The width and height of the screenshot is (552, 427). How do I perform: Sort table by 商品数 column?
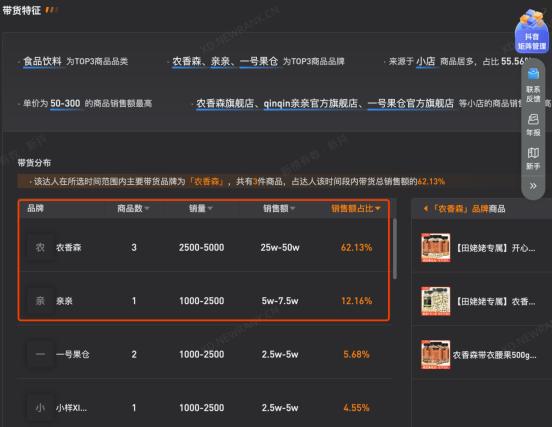click(133, 208)
